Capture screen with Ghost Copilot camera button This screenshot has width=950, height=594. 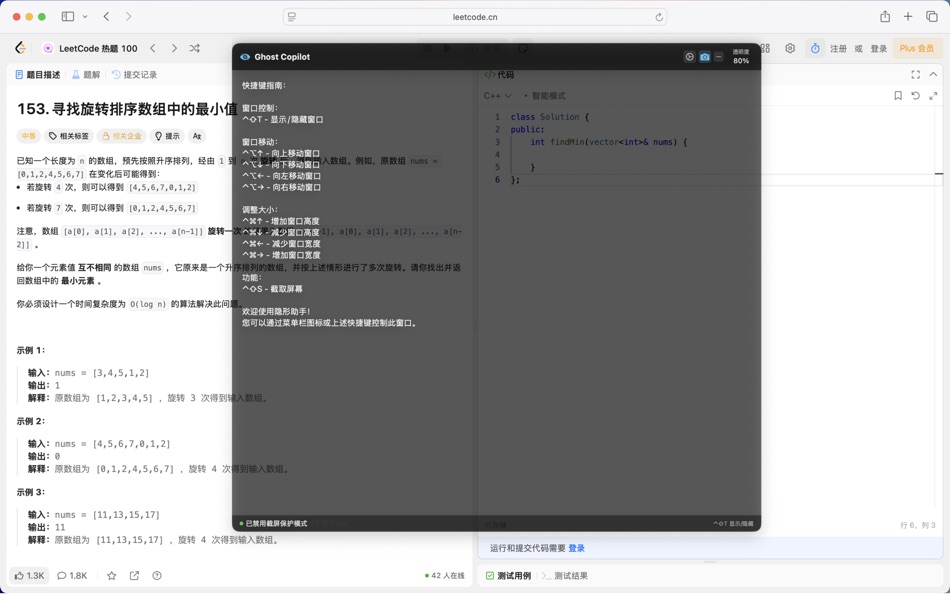pyautogui.click(x=704, y=57)
